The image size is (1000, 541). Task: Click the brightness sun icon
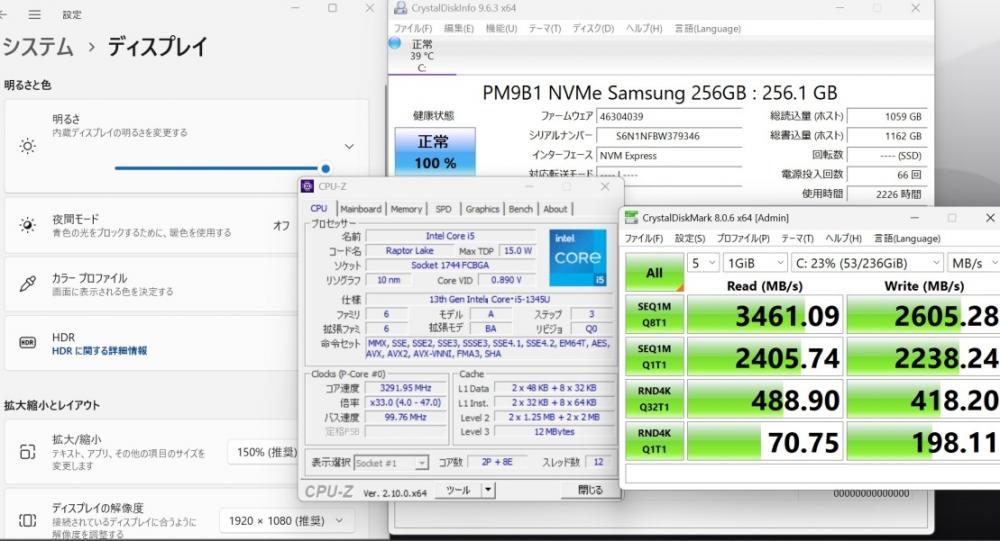(27, 146)
